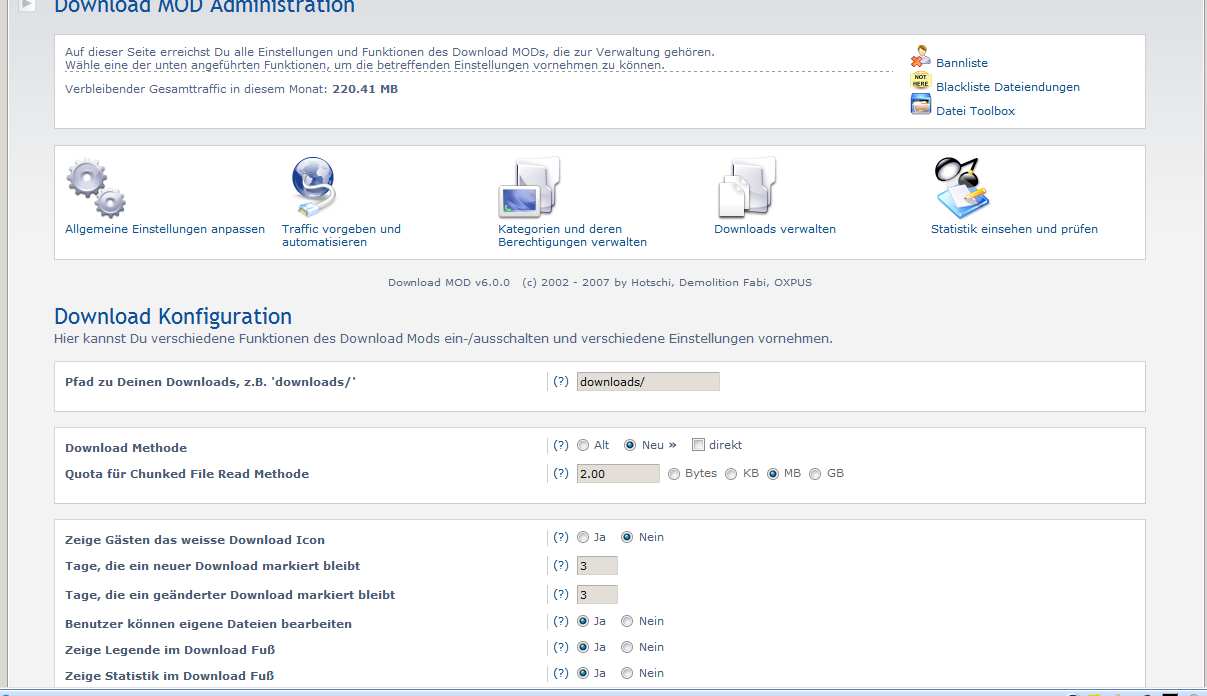Select the 'GB' quota unit radio
This screenshot has height=696, width=1207.
click(816, 474)
